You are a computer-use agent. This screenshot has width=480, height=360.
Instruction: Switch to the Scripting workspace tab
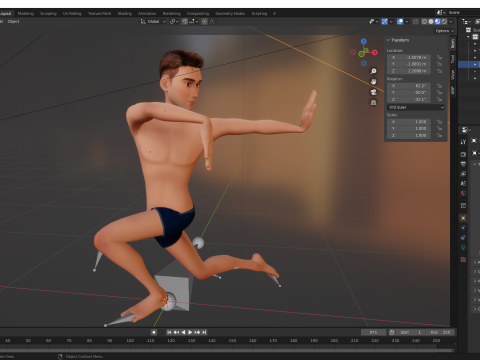click(259, 13)
